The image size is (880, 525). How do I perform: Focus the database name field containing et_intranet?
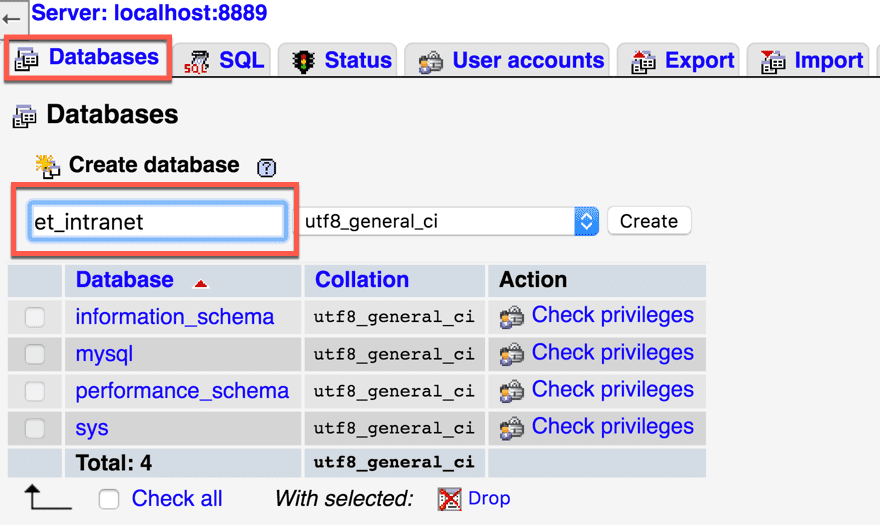[155, 222]
